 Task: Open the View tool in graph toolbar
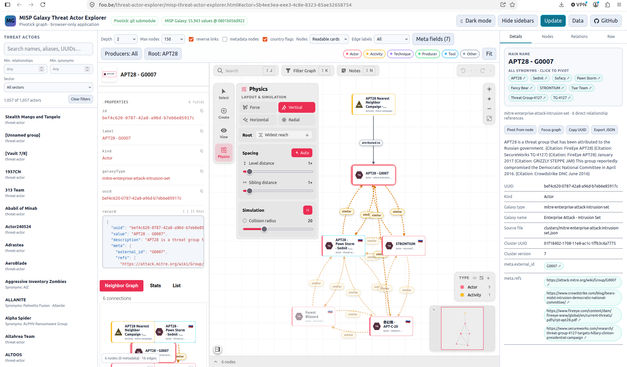[x=224, y=133]
